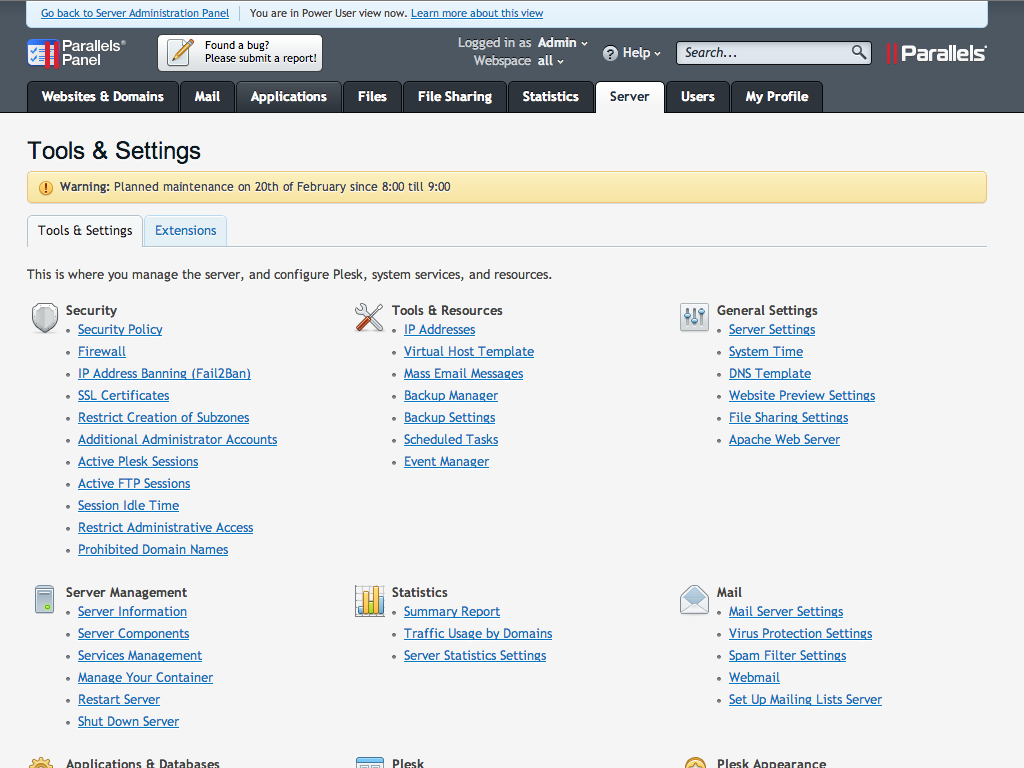Screen dimensions: 1024x768
Task: Expand the Webspace all dropdown
Action: (551, 61)
